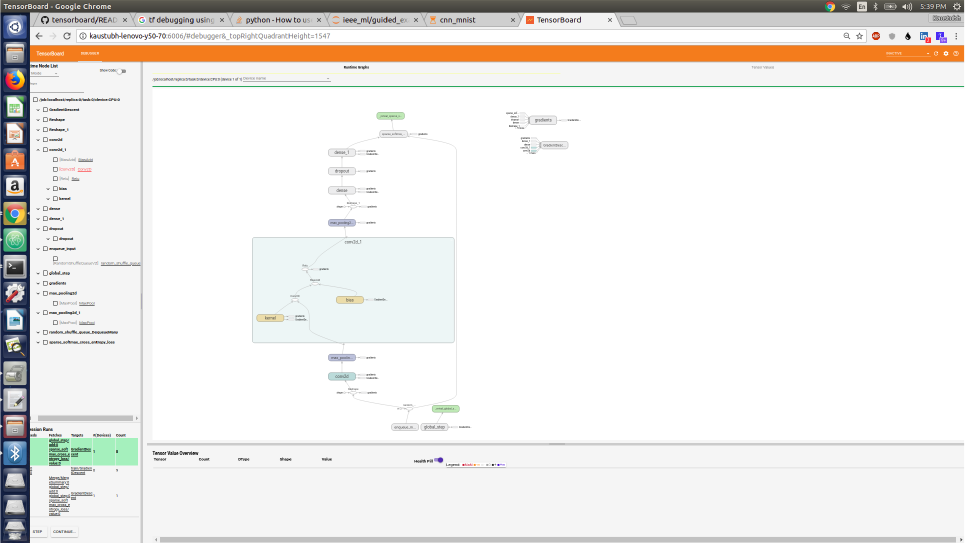Check the global_step node checkbox
The image size is (965, 543).
[45, 273]
